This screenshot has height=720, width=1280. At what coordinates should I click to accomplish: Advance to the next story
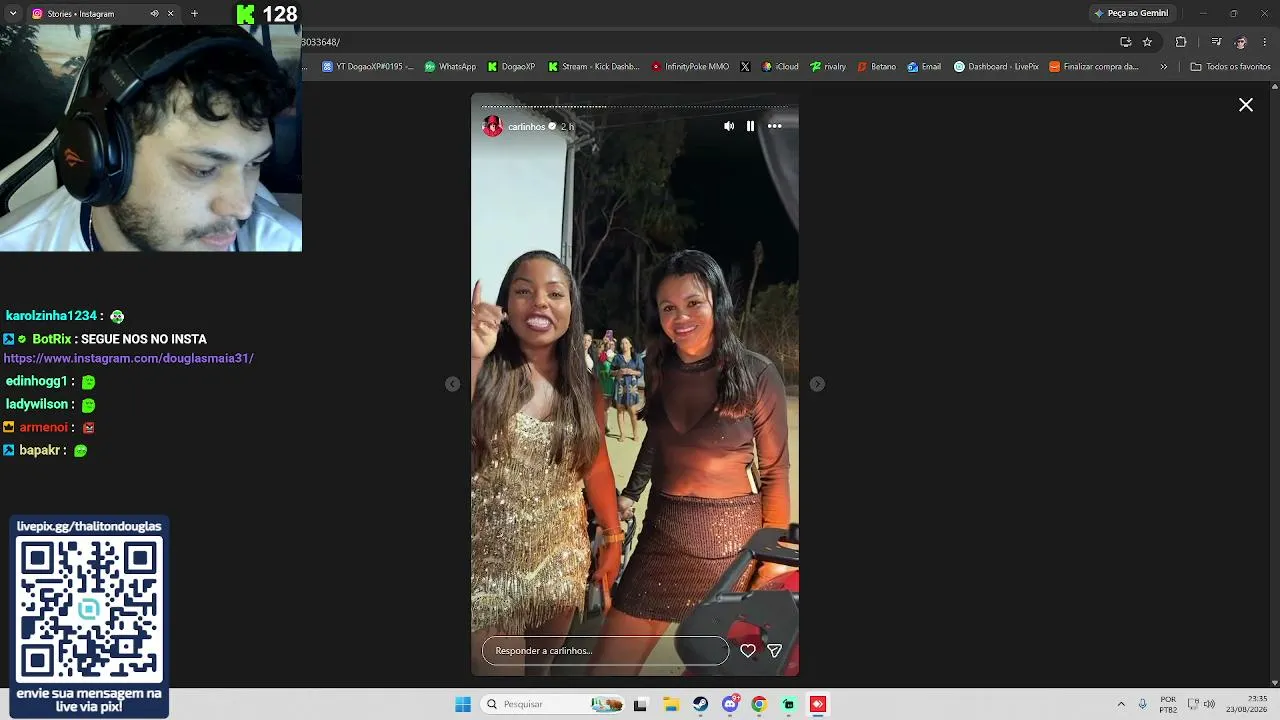click(x=817, y=384)
